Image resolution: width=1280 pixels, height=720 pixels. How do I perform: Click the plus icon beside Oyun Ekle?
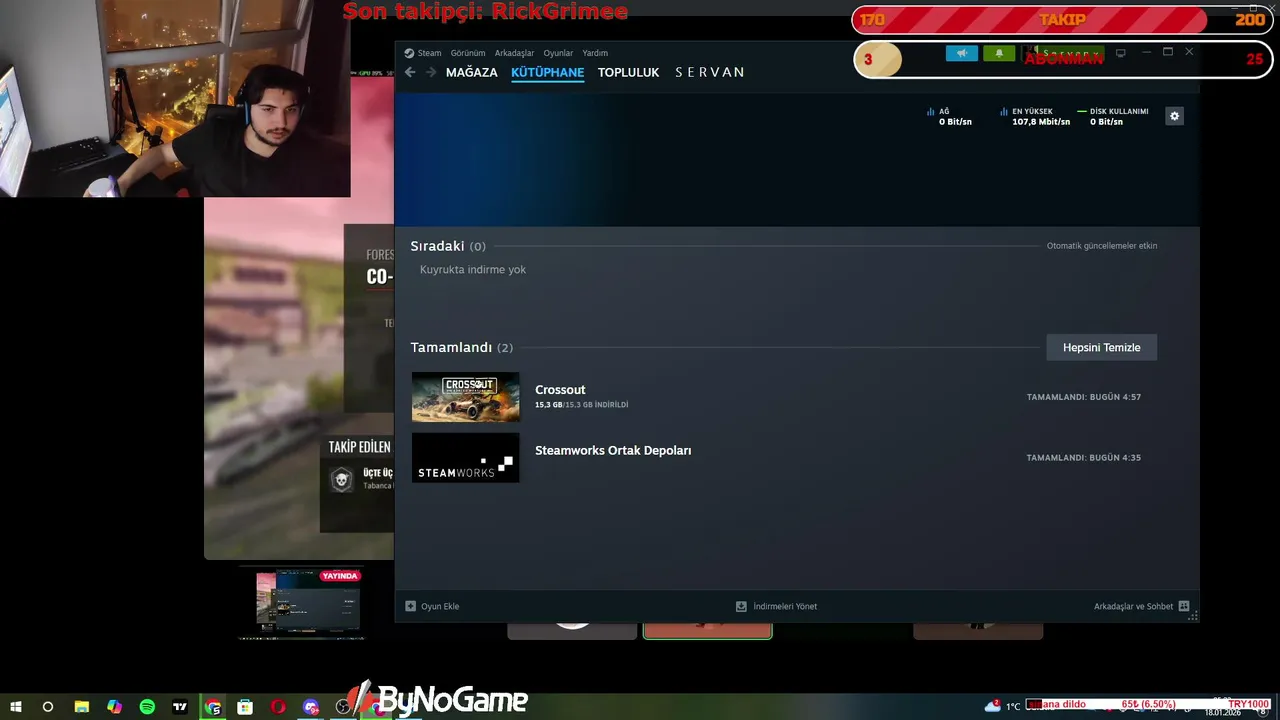[x=410, y=606]
